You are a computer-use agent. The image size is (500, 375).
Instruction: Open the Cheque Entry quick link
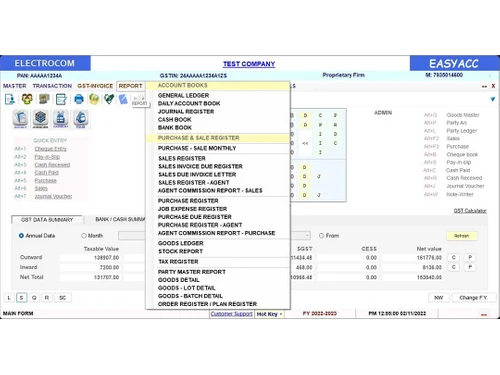(51, 149)
